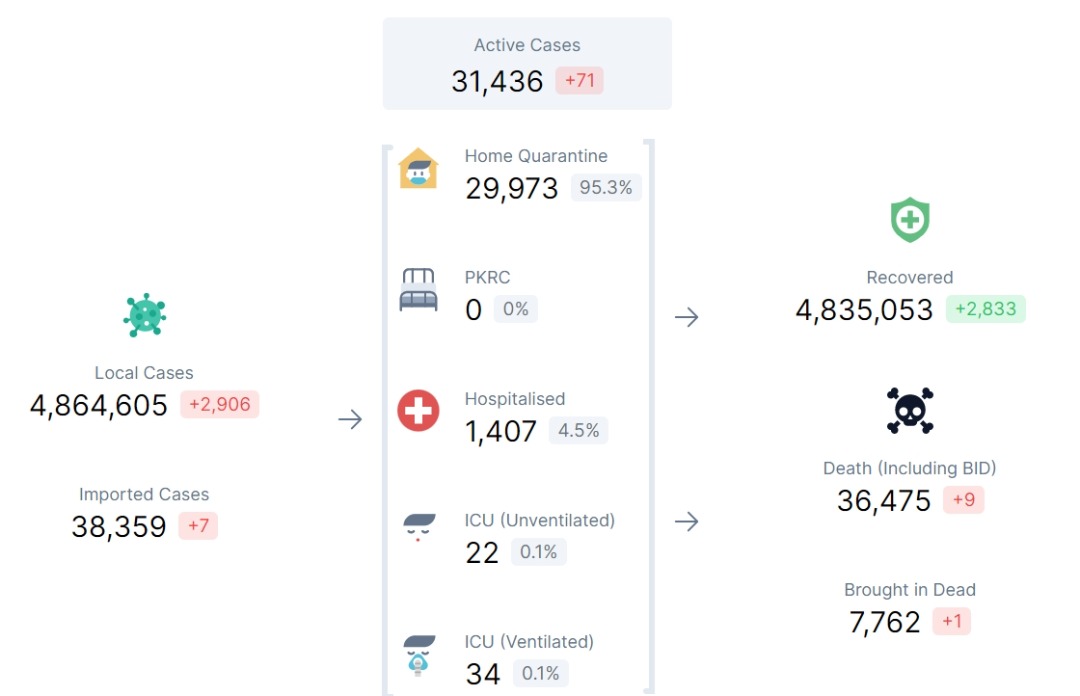The width and height of the screenshot is (1080, 696).
Task: Click the arrow pointing toward Recovered
Action: click(x=687, y=317)
